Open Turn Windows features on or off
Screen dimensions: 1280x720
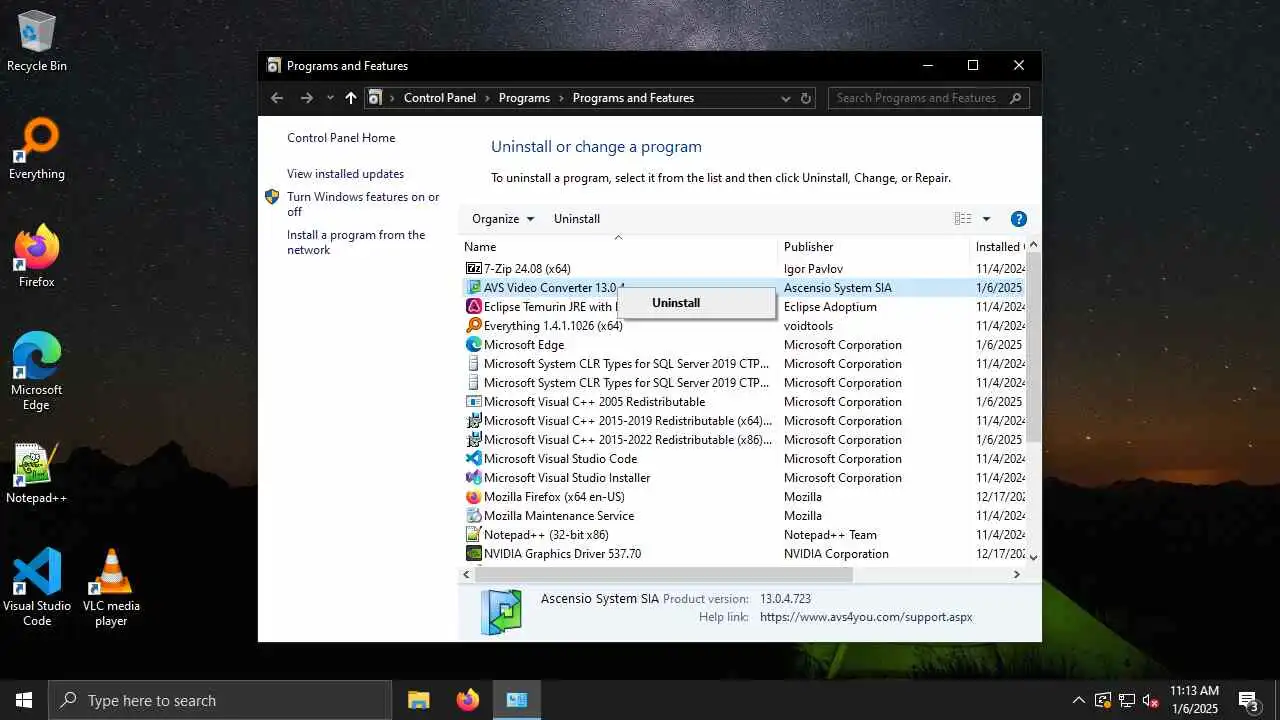[x=363, y=204]
